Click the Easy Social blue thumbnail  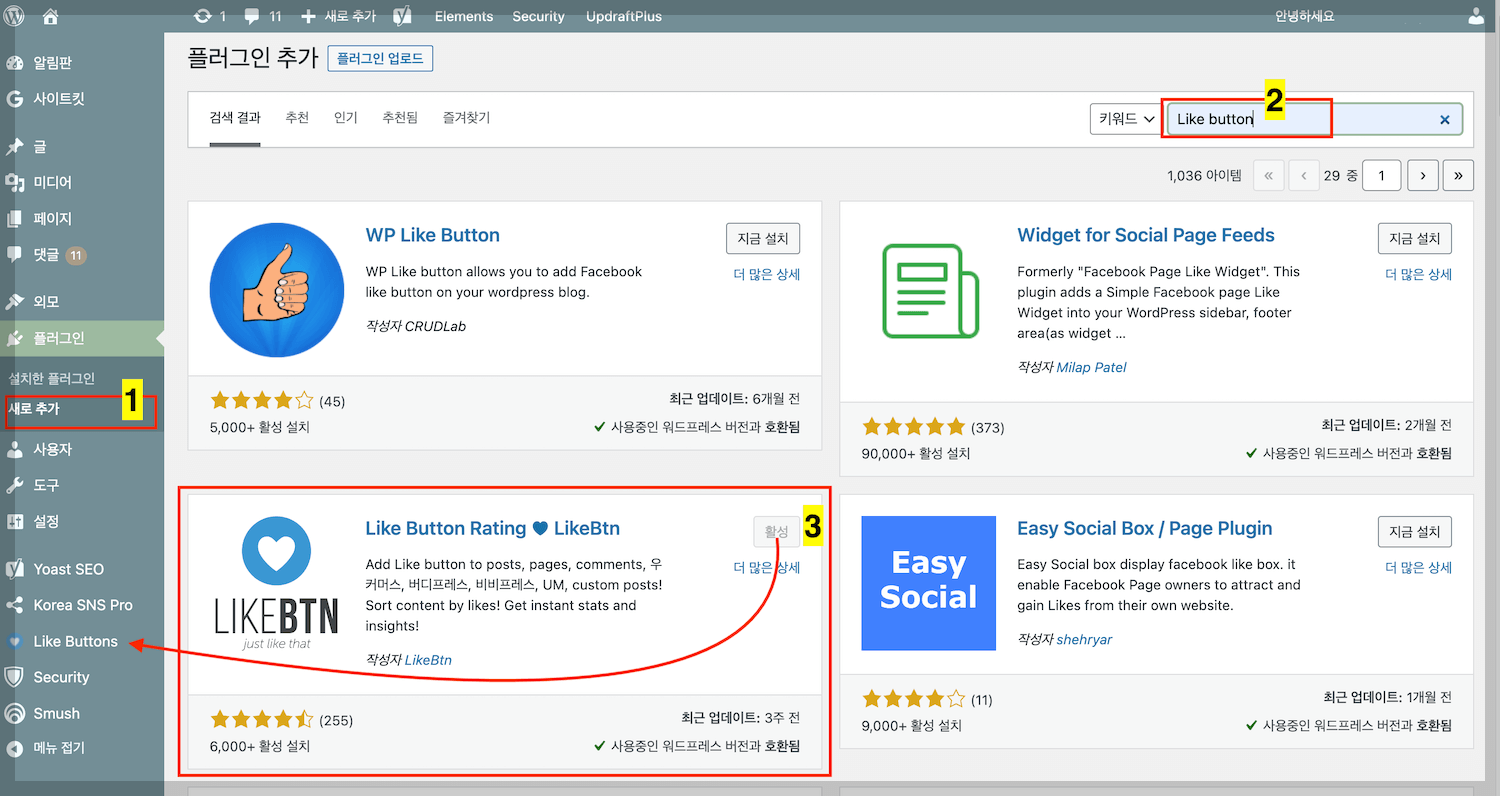928,583
